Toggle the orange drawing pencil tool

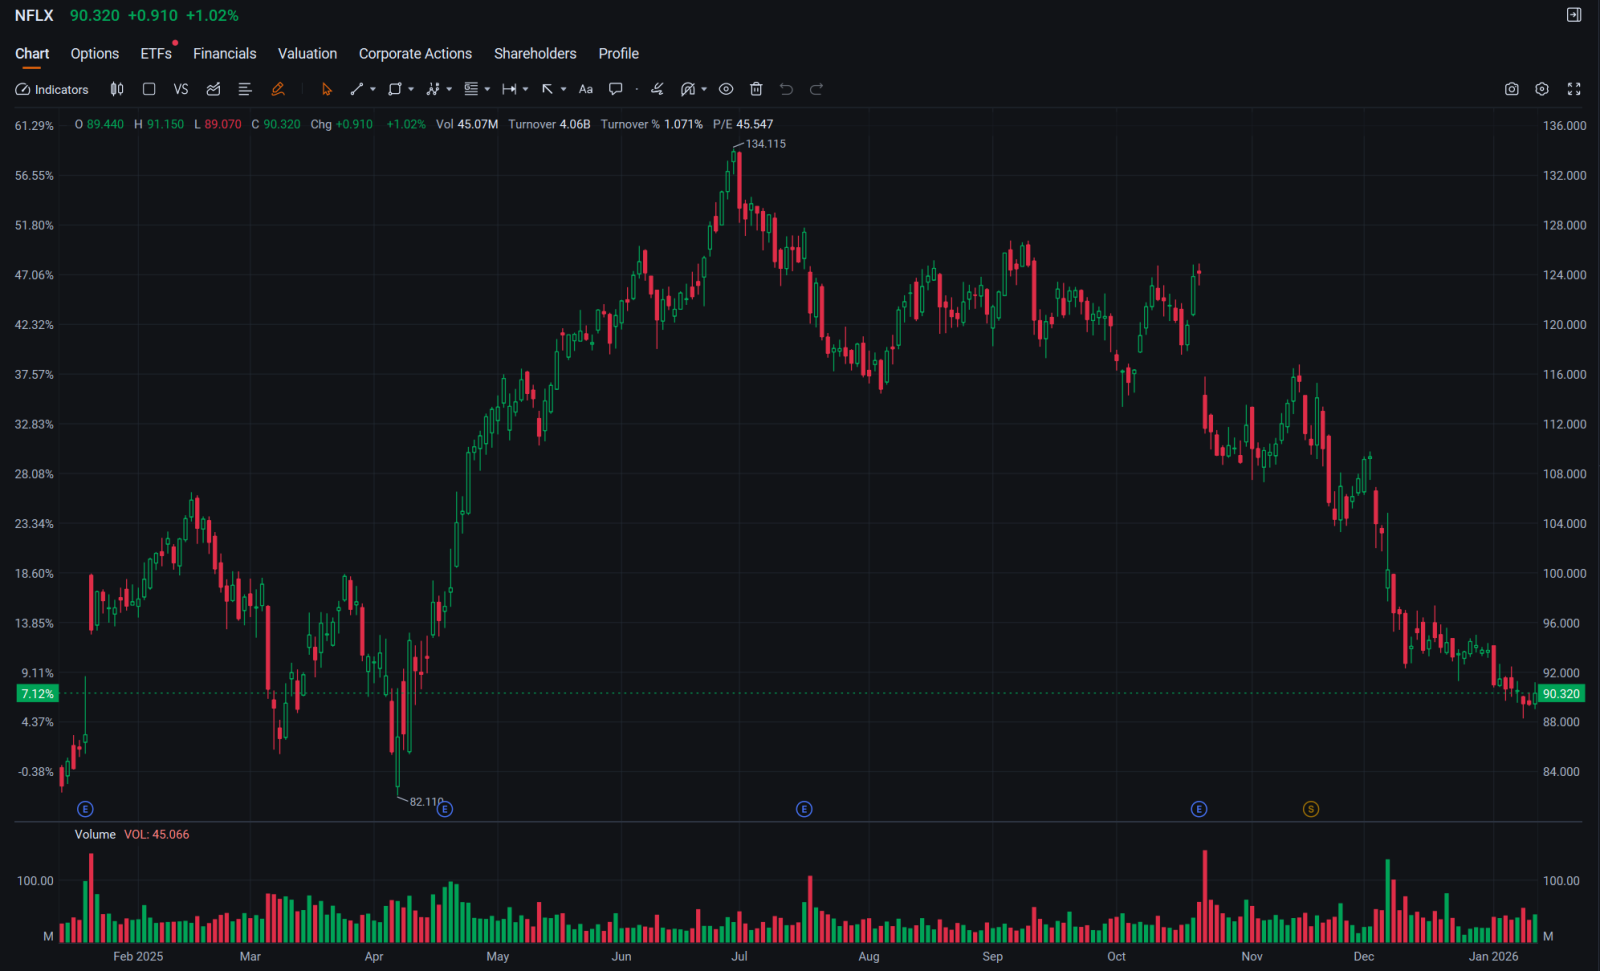tap(278, 89)
